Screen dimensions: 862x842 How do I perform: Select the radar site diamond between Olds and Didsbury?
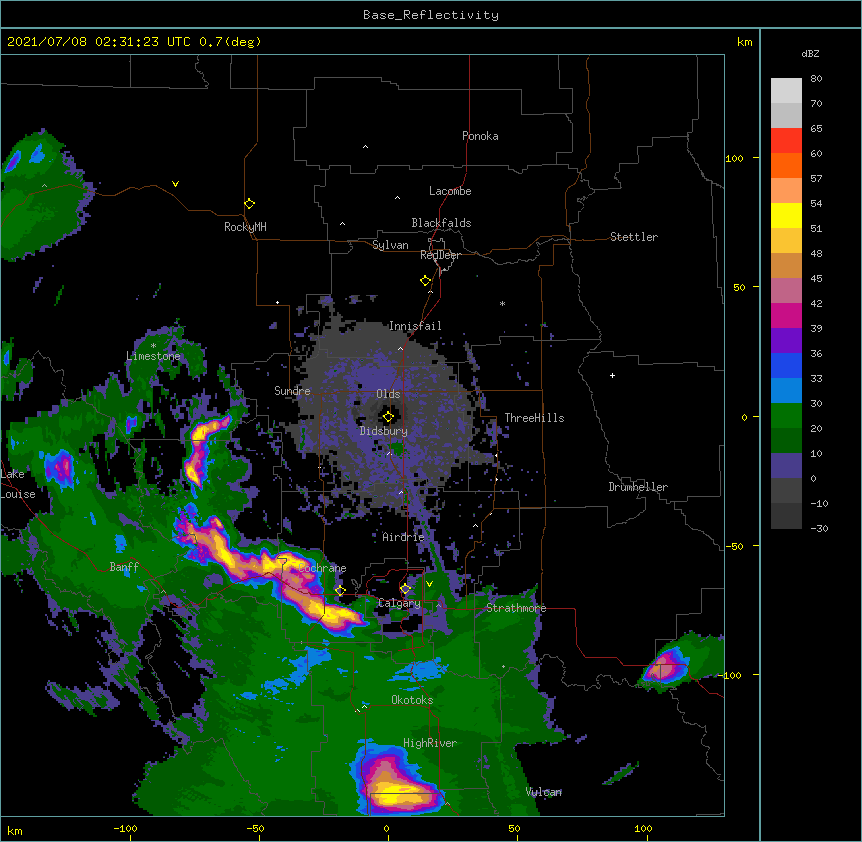coord(388,417)
